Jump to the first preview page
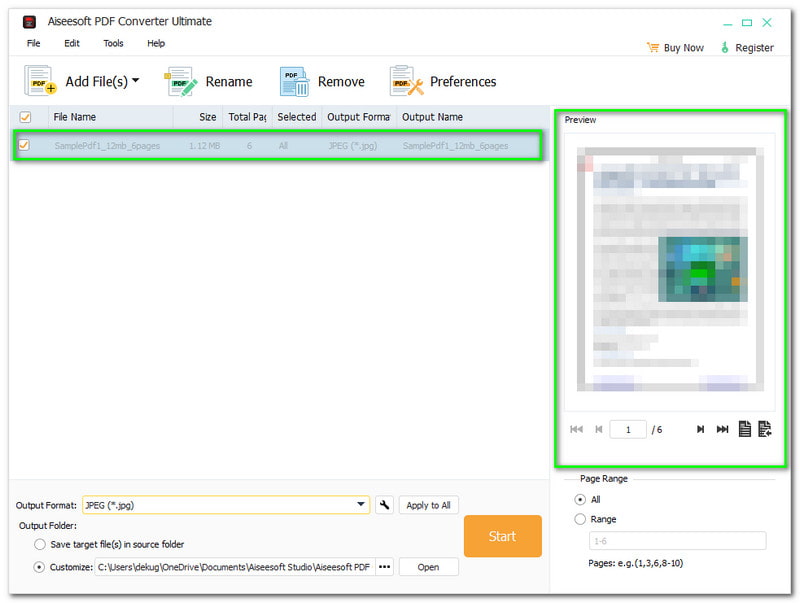The height and width of the screenshot is (603, 800). click(576, 429)
